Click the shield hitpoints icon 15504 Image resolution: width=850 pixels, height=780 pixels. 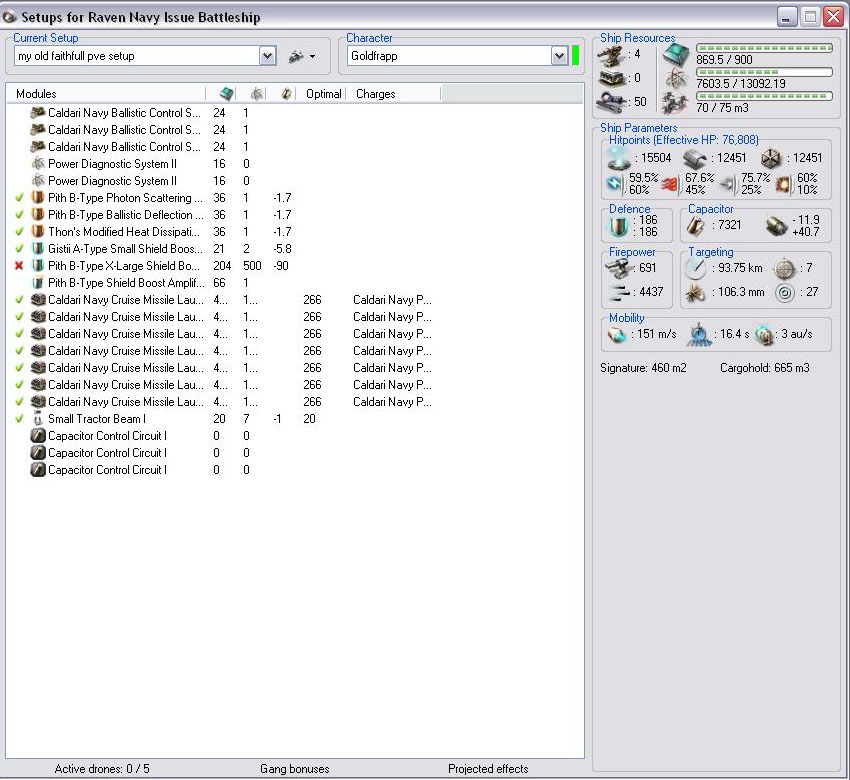click(x=619, y=159)
